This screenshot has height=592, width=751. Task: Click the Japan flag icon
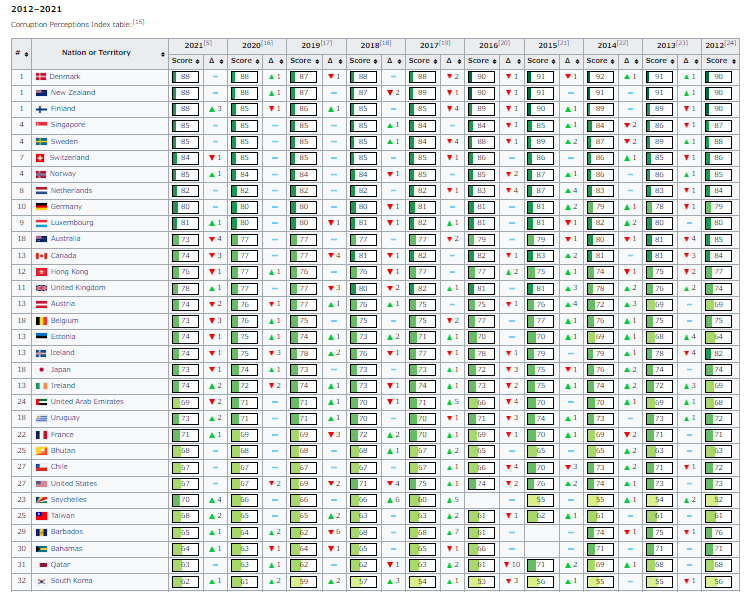point(41,370)
